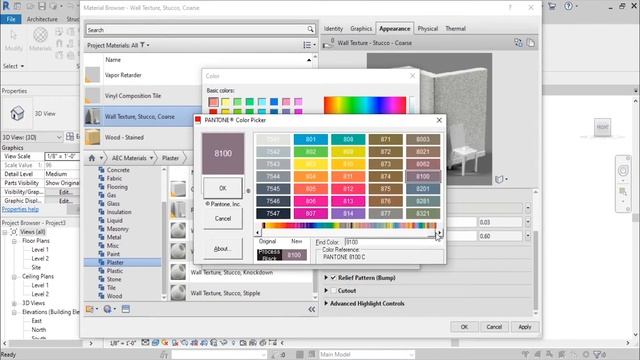Open the Select dropdown on ribbon
Screen dimensions: 640x360
click(x=13, y=66)
